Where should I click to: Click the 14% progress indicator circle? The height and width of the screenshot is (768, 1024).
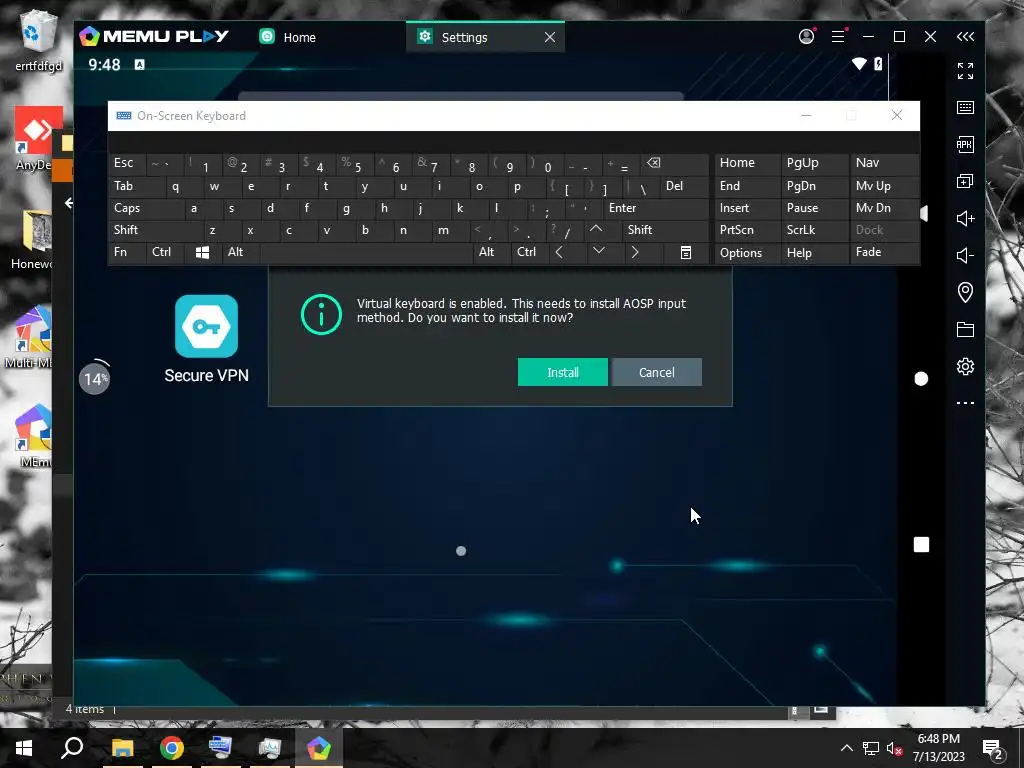point(95,377)
